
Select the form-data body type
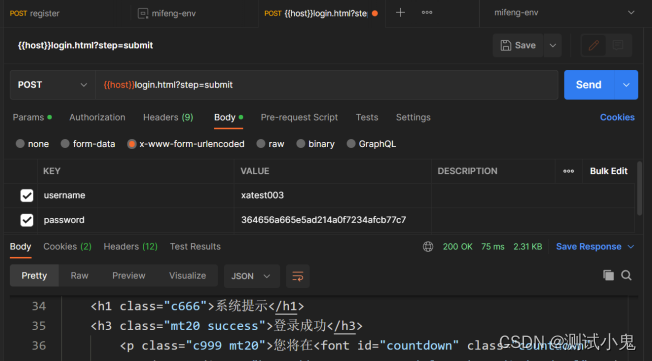coord(88,144)
